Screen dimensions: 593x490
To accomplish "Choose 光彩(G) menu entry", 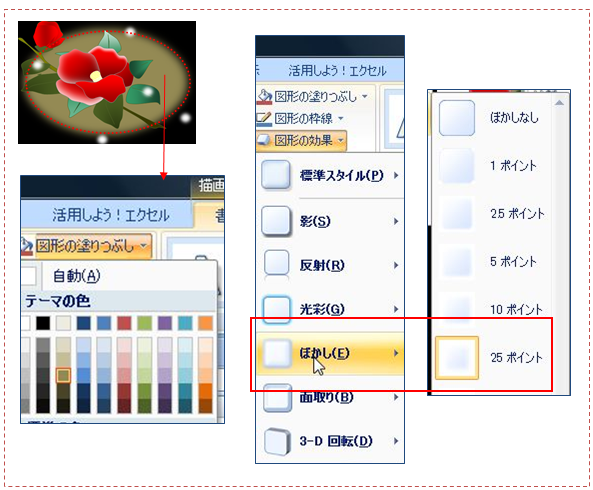I will [330, 309].
